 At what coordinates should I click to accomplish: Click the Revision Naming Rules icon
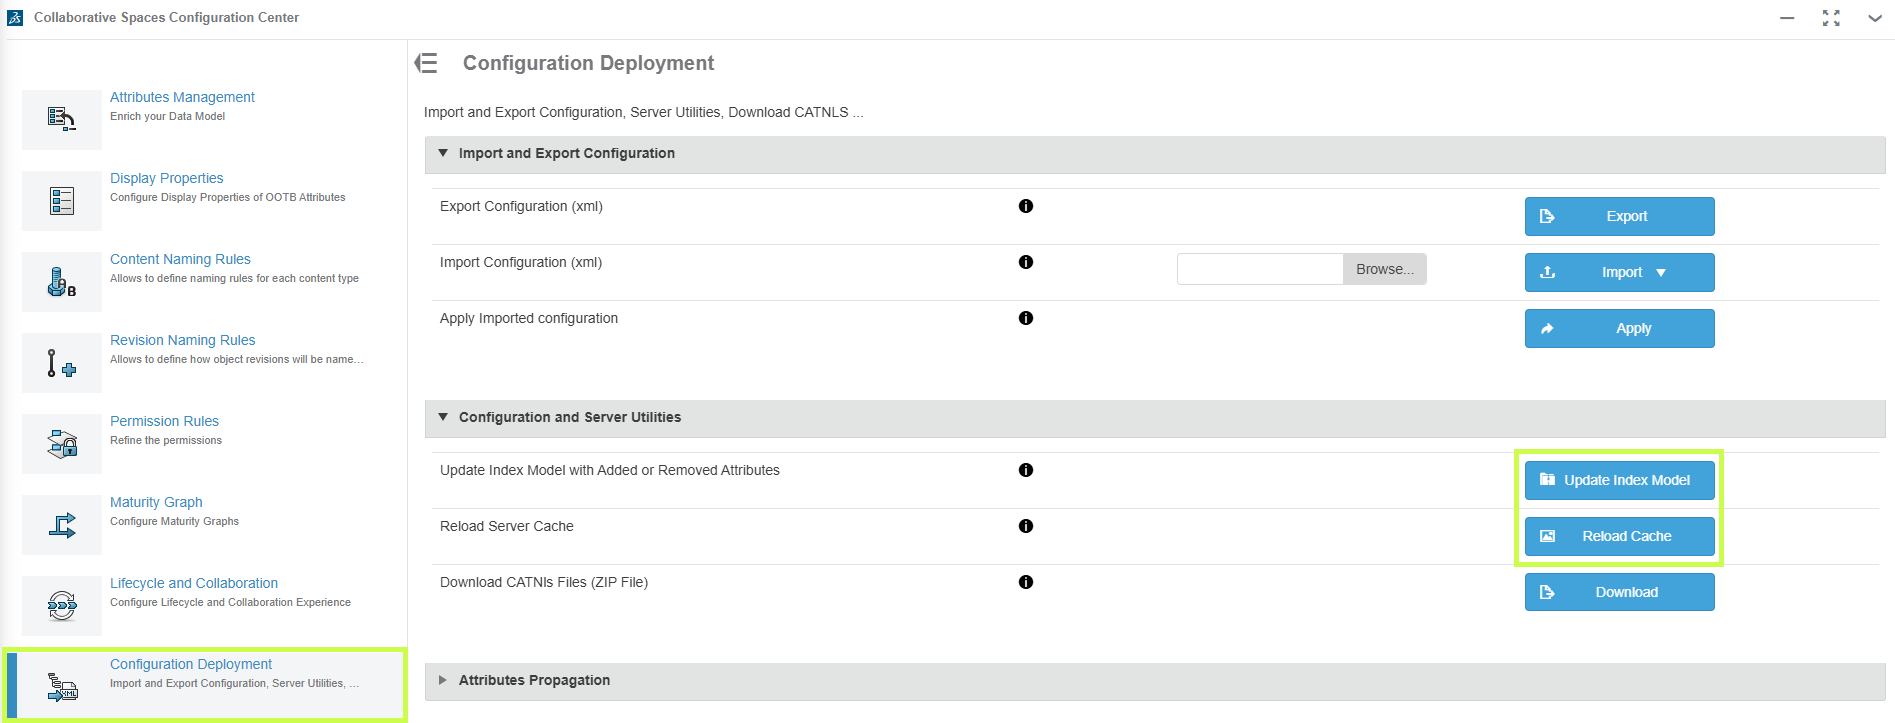coord(62,363)
